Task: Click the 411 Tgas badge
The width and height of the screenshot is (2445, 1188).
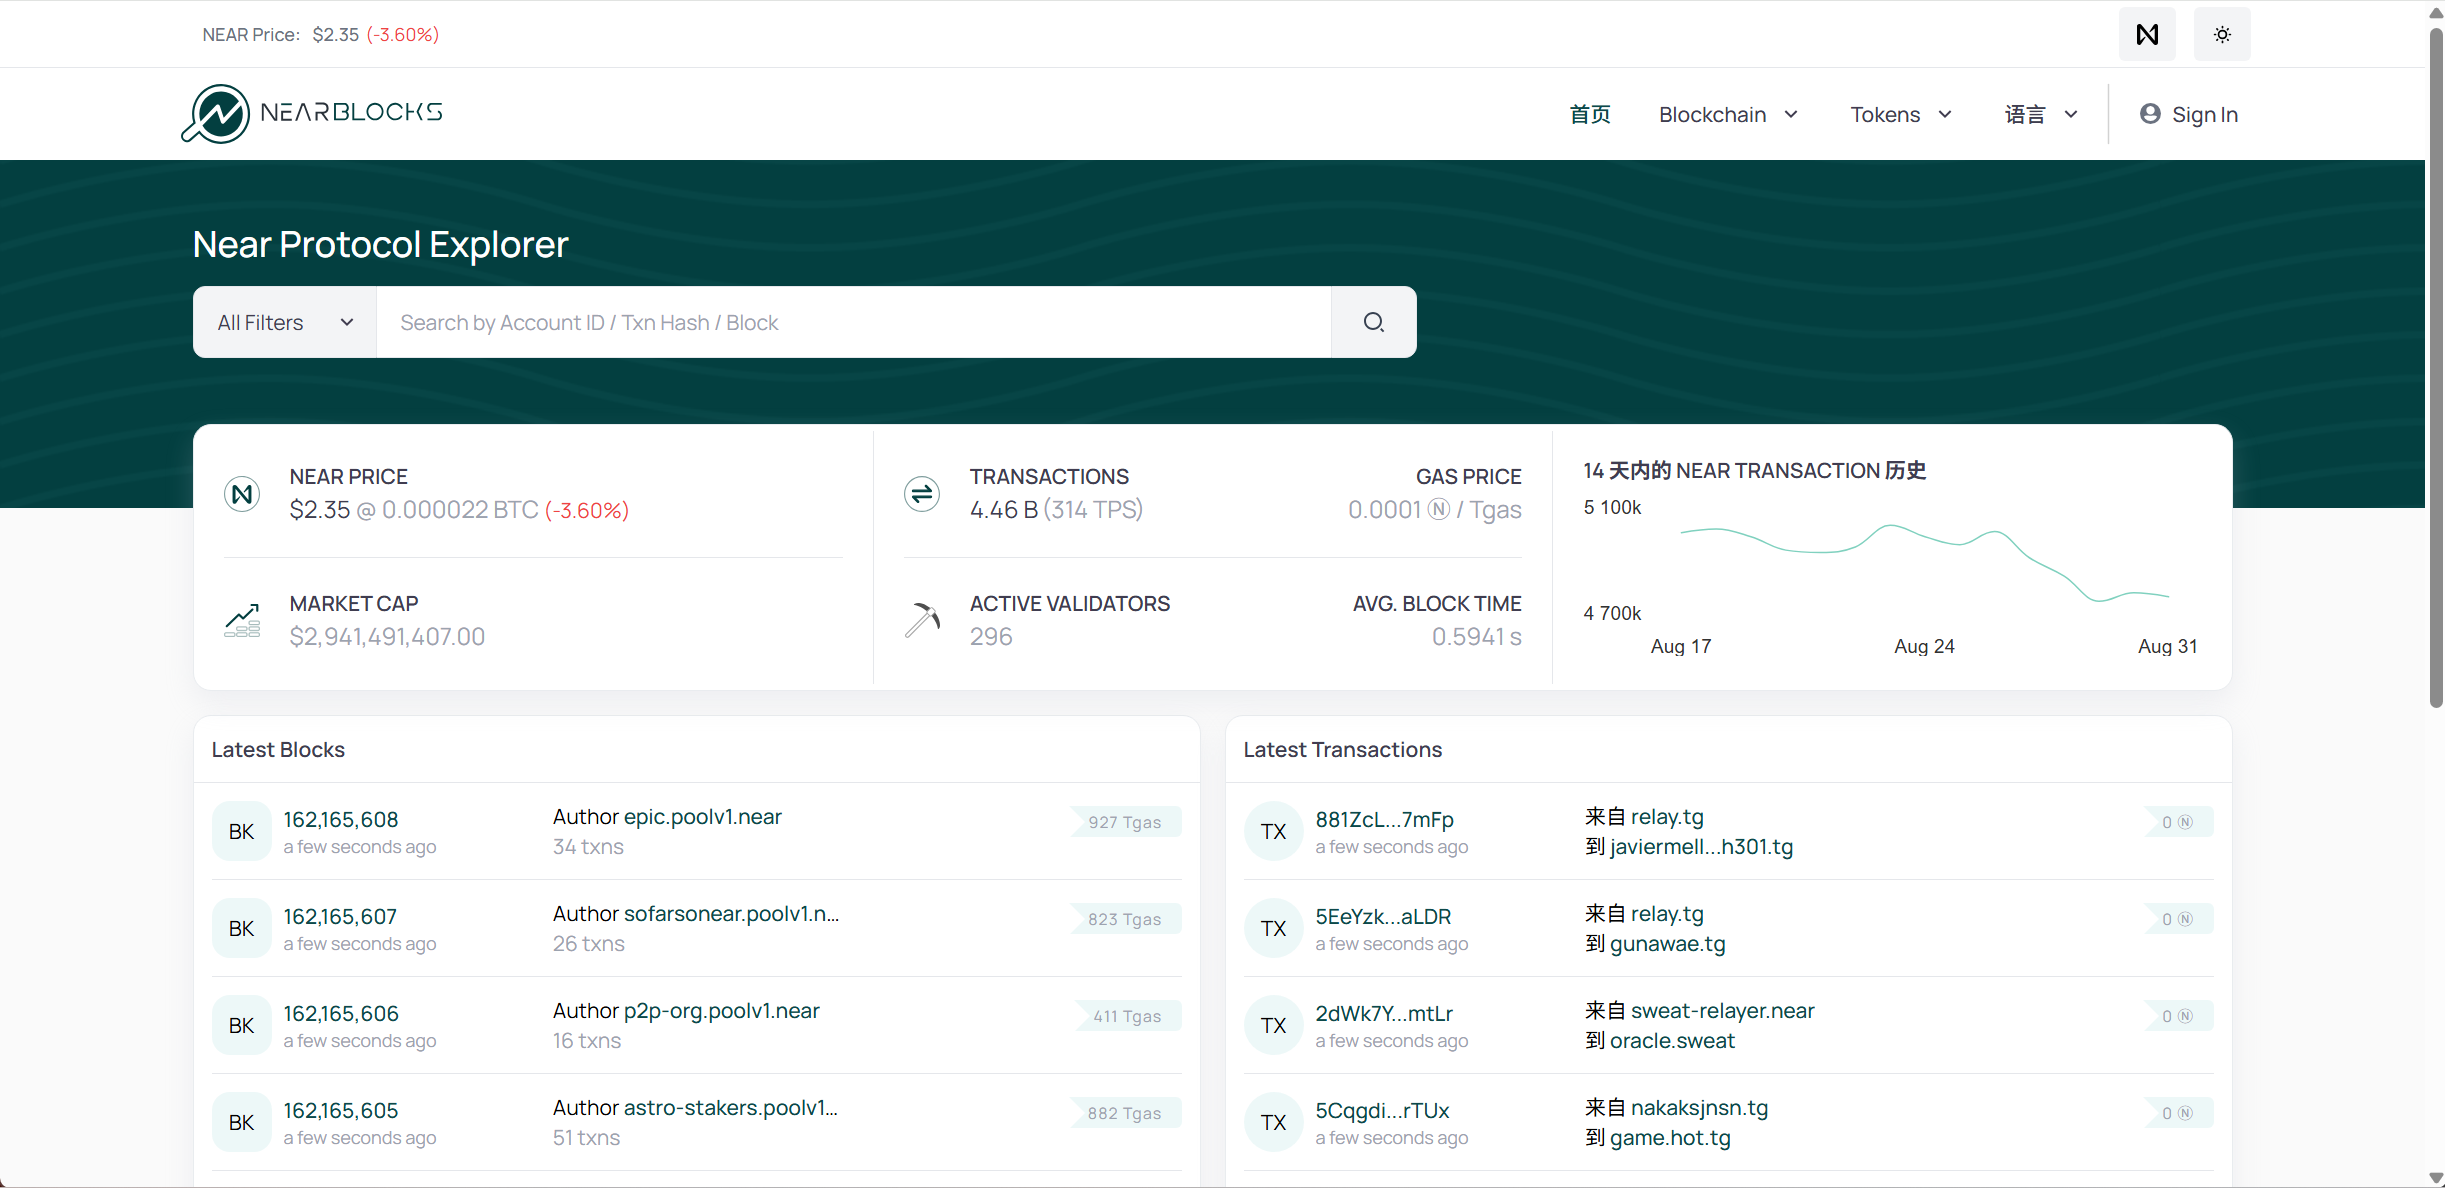Action: click(x=1127, y=1015)
